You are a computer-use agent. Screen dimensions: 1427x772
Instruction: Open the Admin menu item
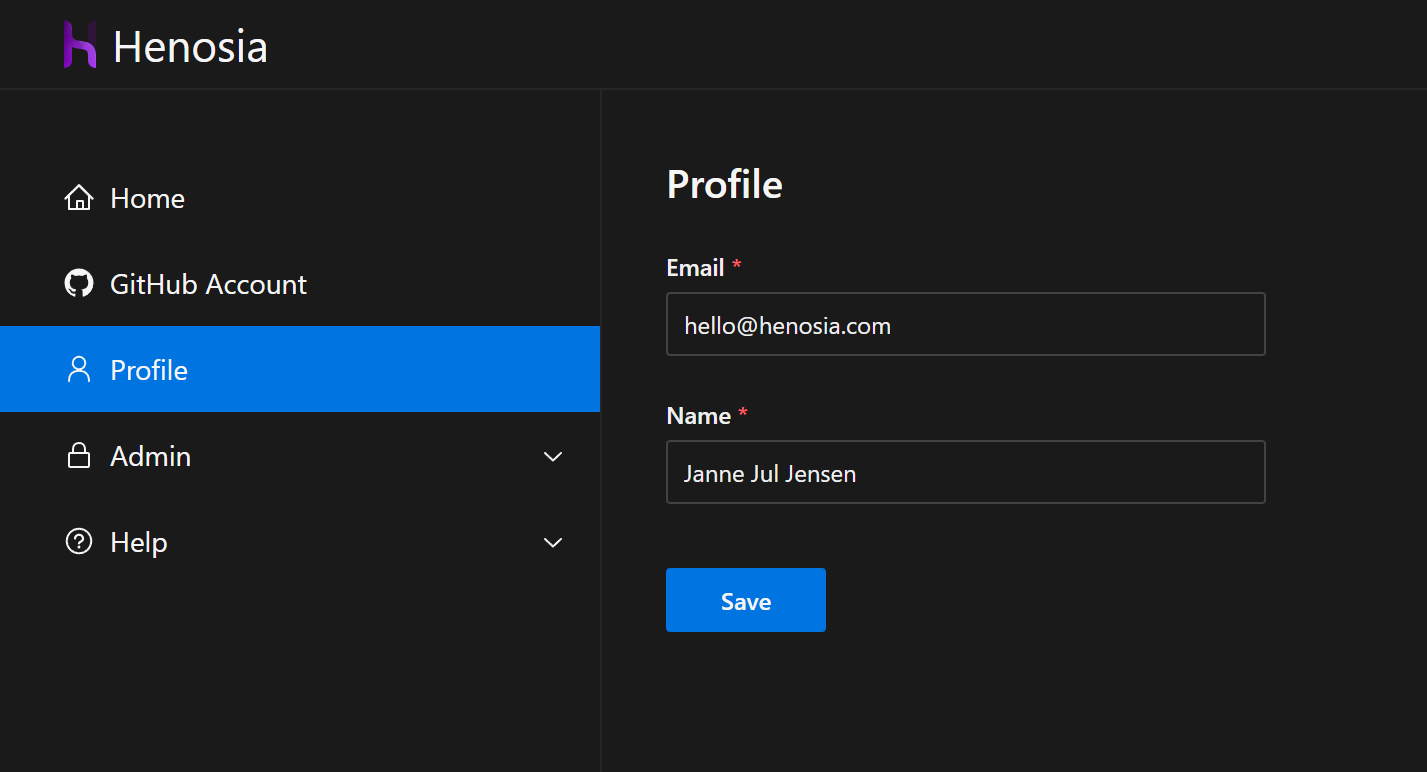pyautogui.click(x=300, y=456)
